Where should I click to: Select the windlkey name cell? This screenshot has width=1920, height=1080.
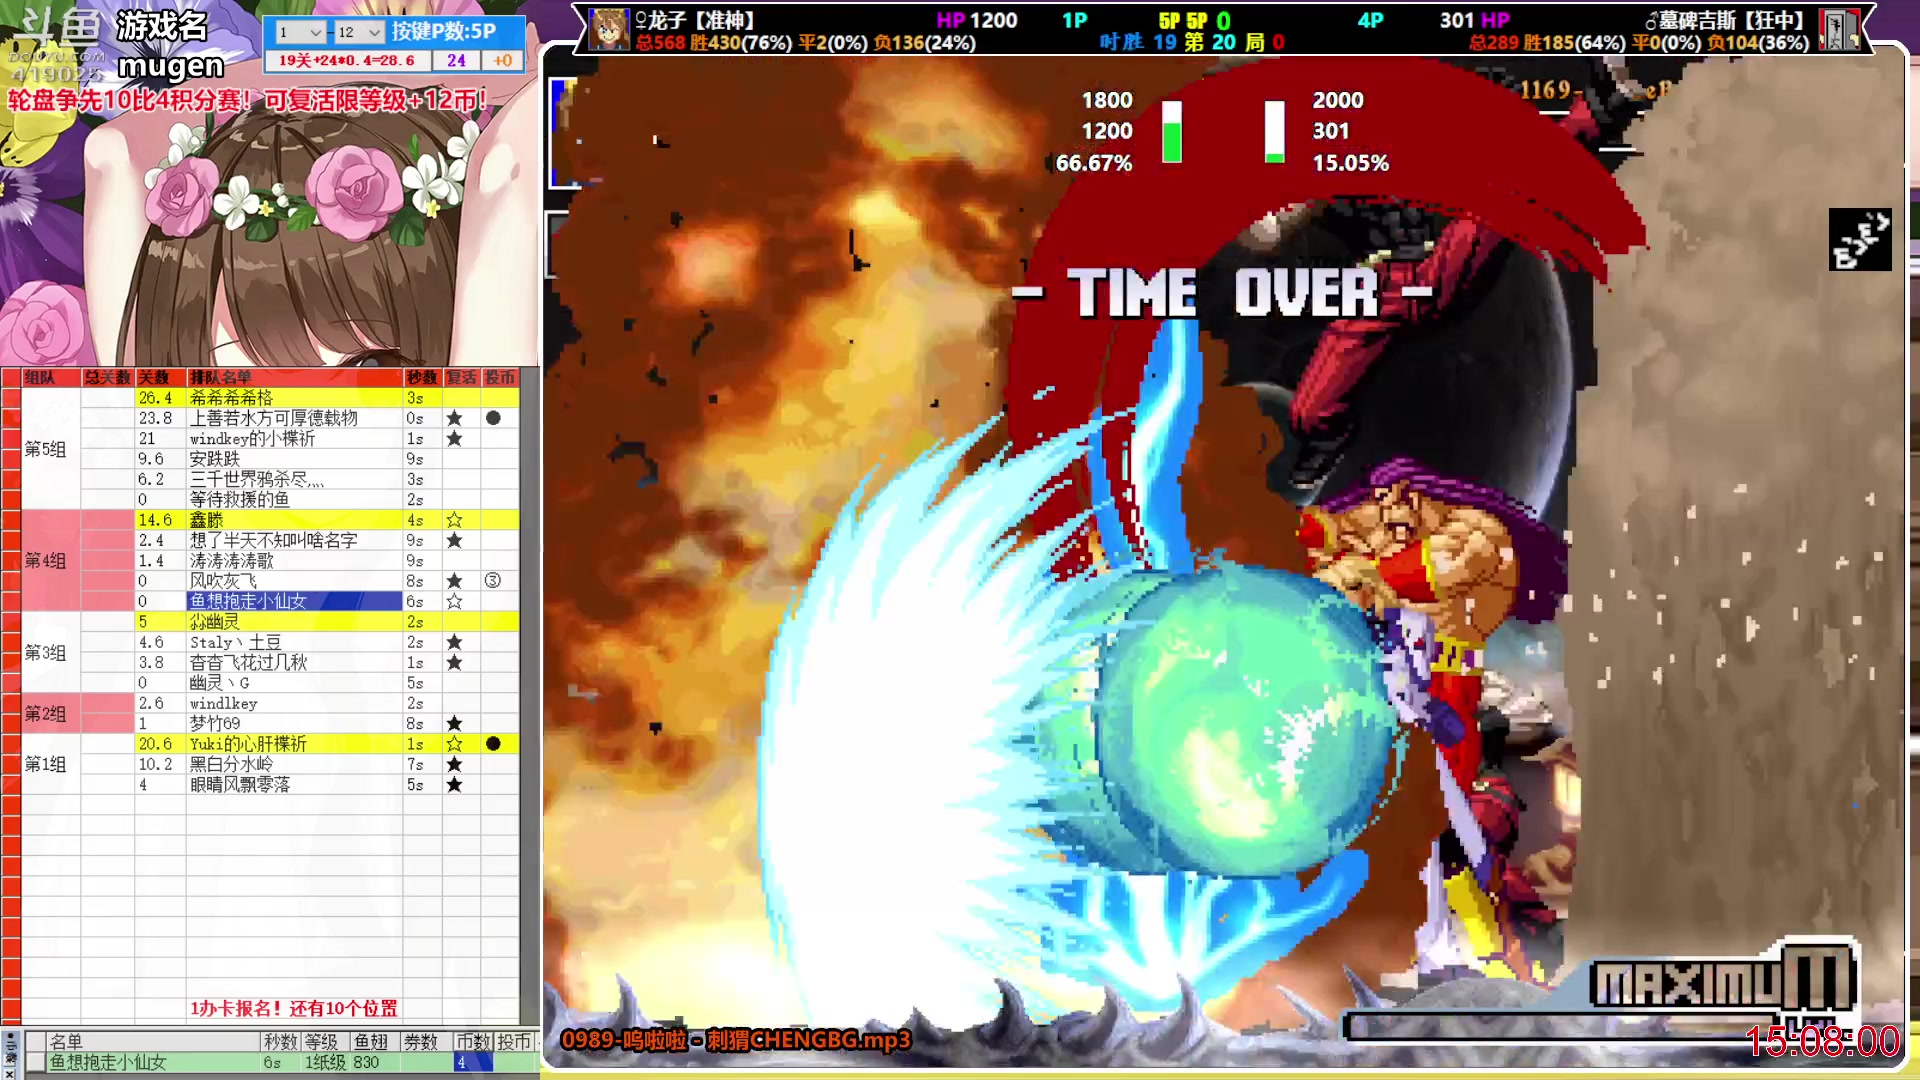click(x=294, y=704)
